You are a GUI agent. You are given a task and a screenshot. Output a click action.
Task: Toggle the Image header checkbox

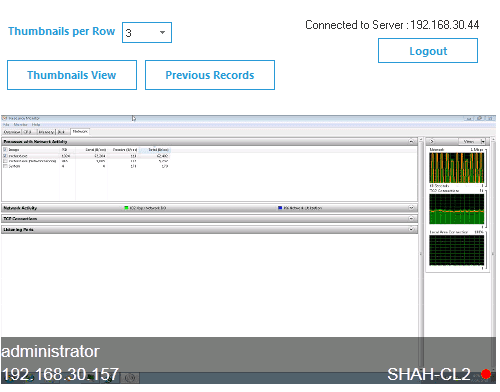(5, 150)
